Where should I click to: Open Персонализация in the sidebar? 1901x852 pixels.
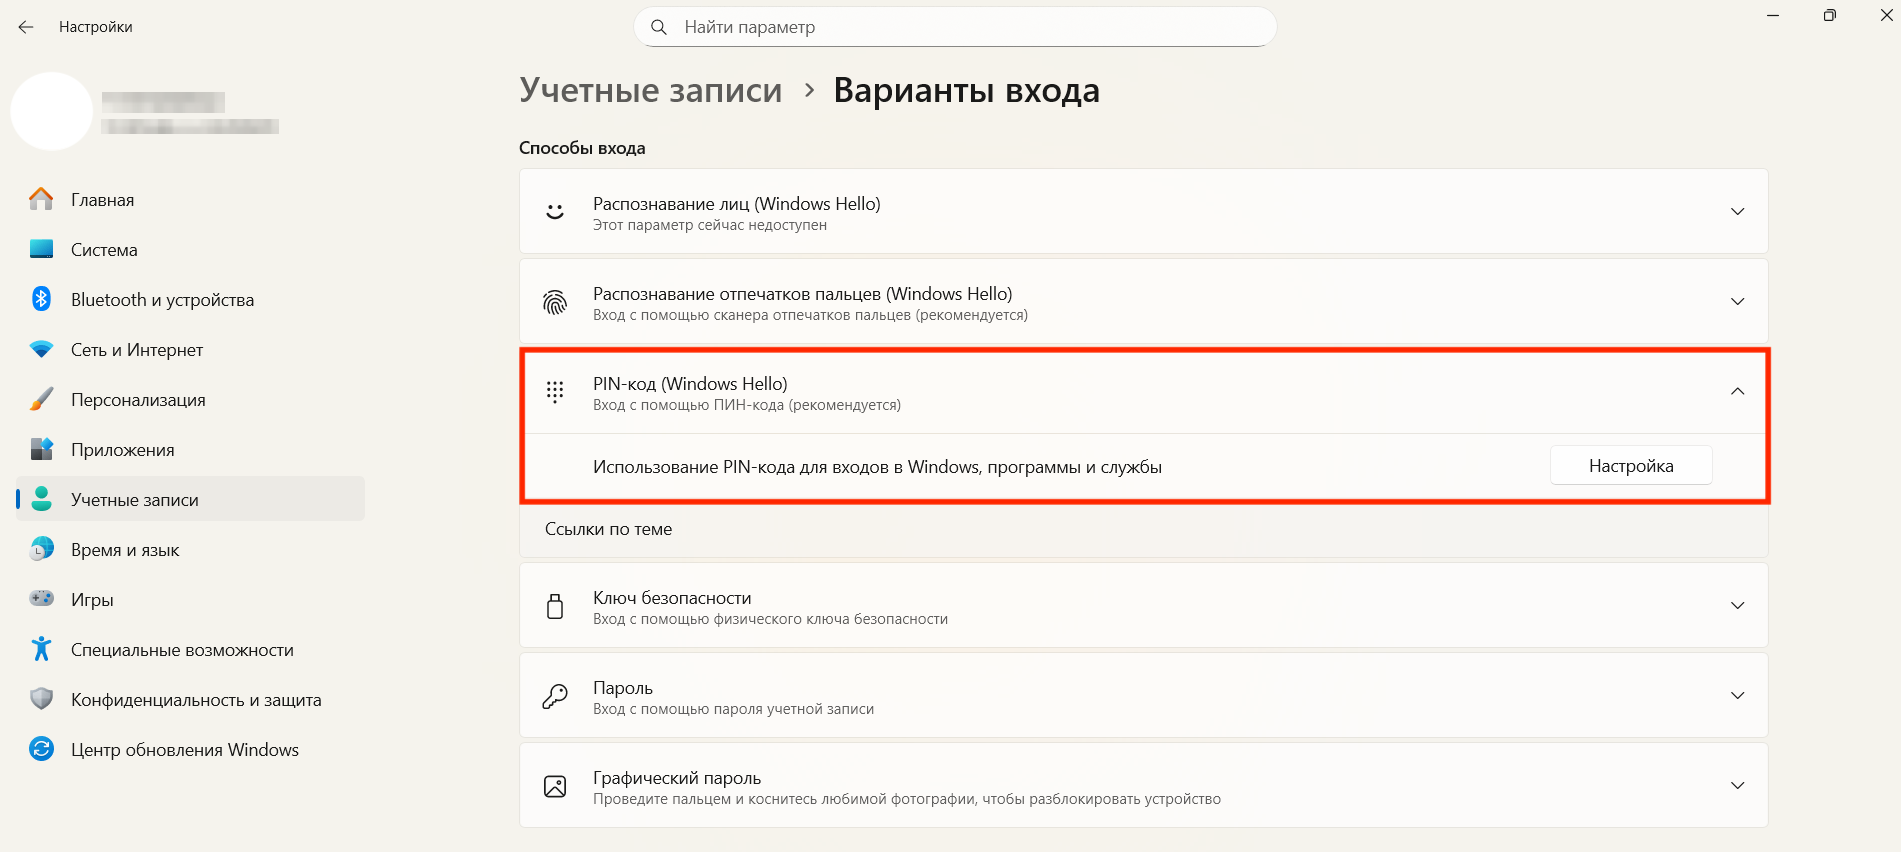tap(138, 400)
